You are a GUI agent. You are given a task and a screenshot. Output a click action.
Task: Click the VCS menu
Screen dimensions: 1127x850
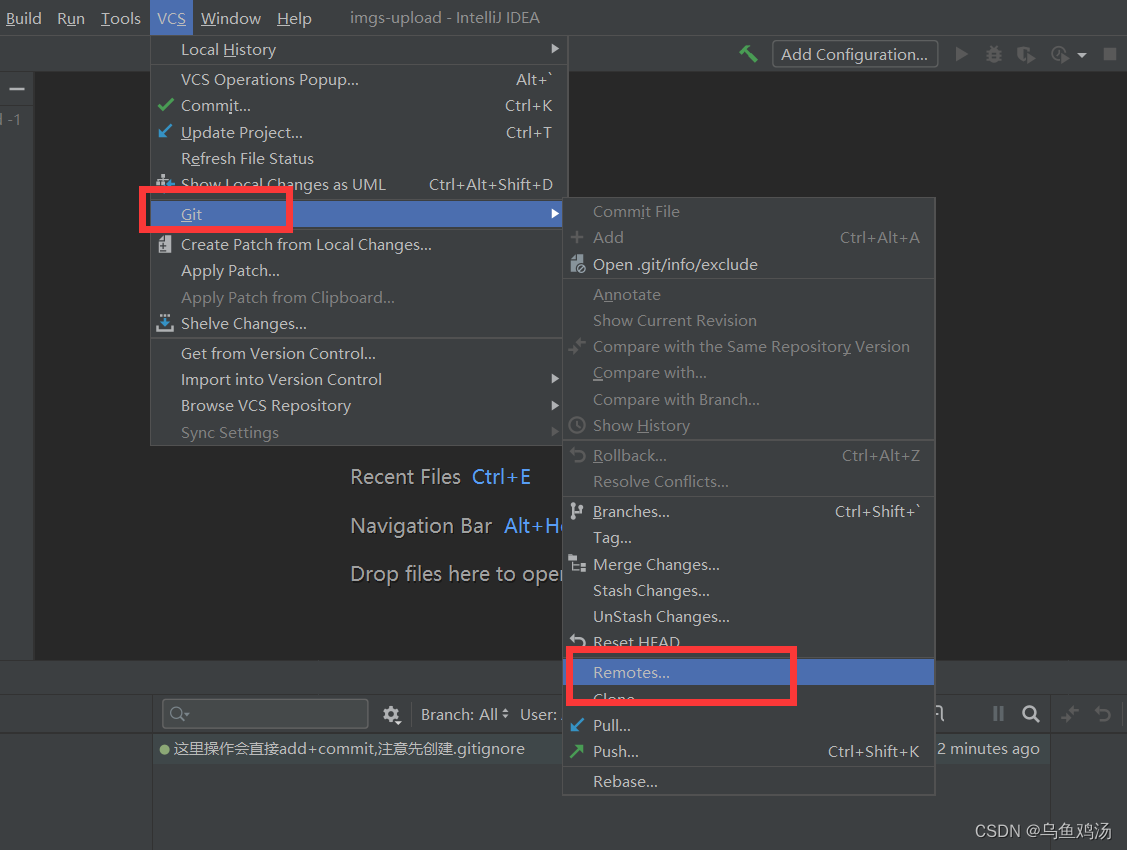(171, 18)
